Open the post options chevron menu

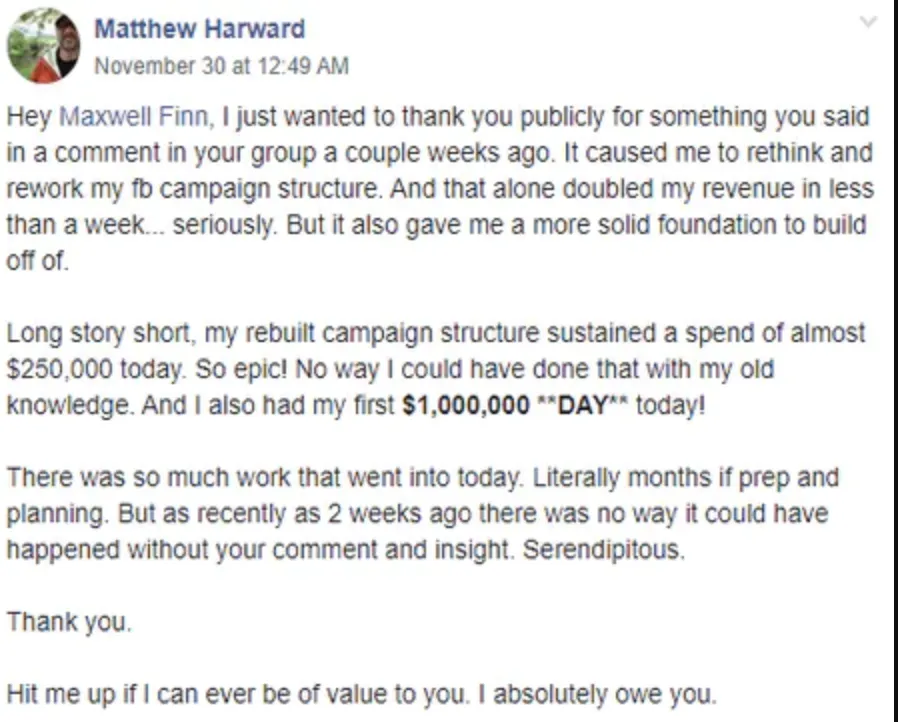868,21
